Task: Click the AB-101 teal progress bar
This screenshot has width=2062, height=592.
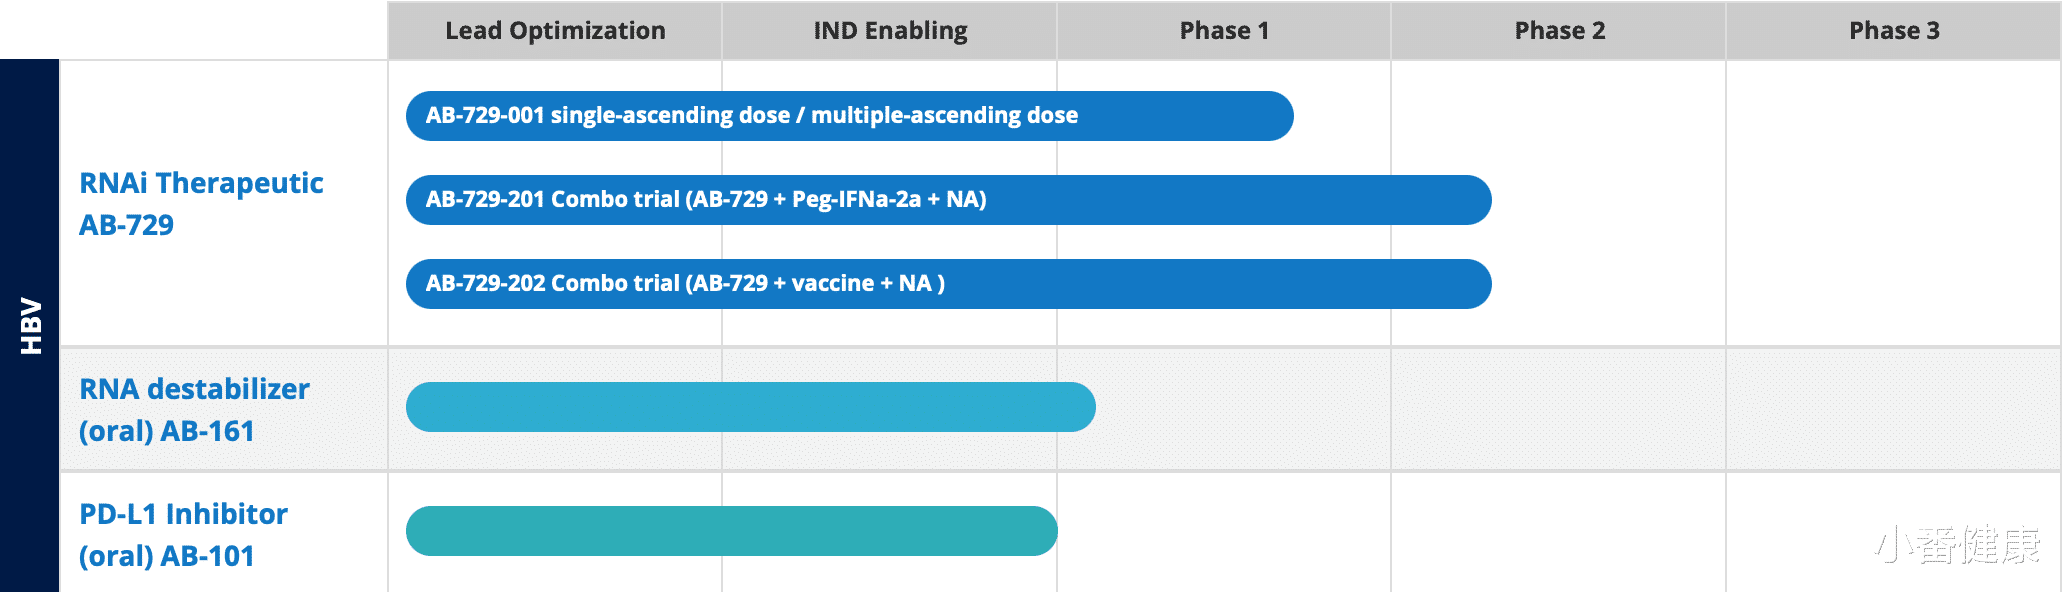Action: click(x=731, y=531)
